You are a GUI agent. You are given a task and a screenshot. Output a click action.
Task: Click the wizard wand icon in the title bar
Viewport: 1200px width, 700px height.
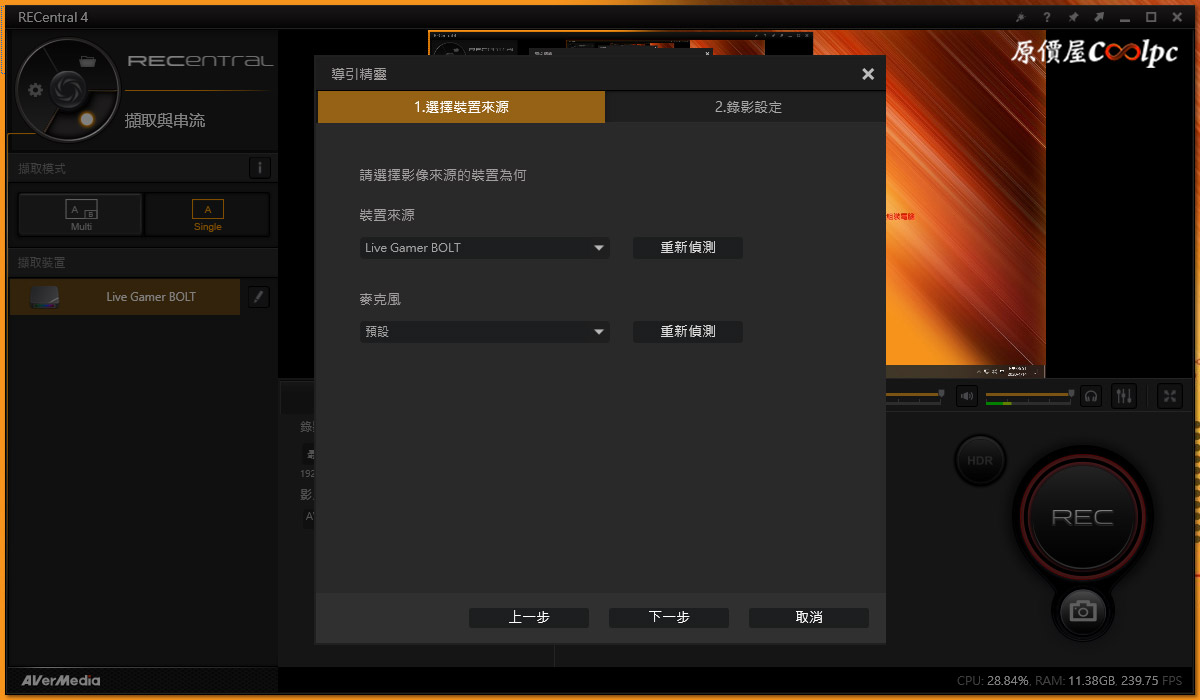click(x=1020, y=17)
